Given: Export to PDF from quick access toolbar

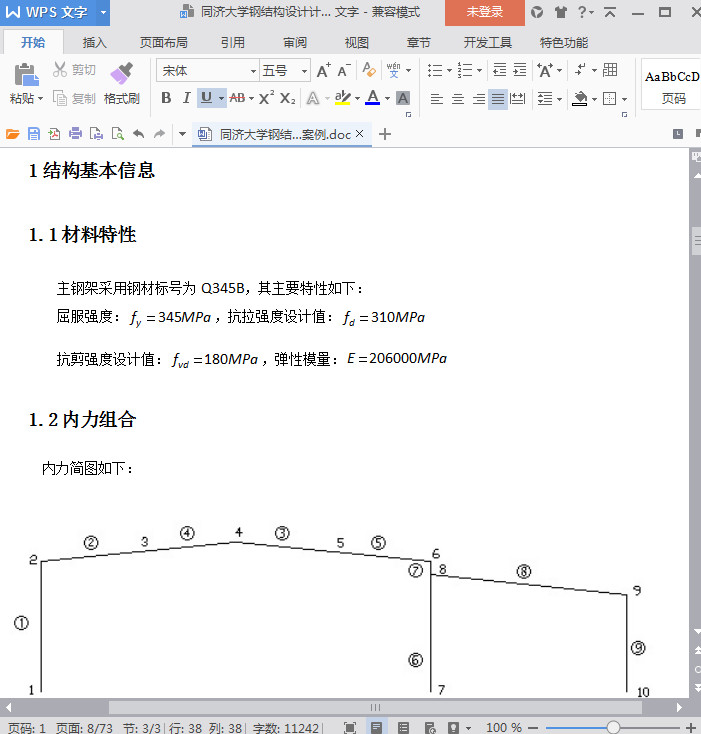Looking at the screenshot, I should point(54,134).
